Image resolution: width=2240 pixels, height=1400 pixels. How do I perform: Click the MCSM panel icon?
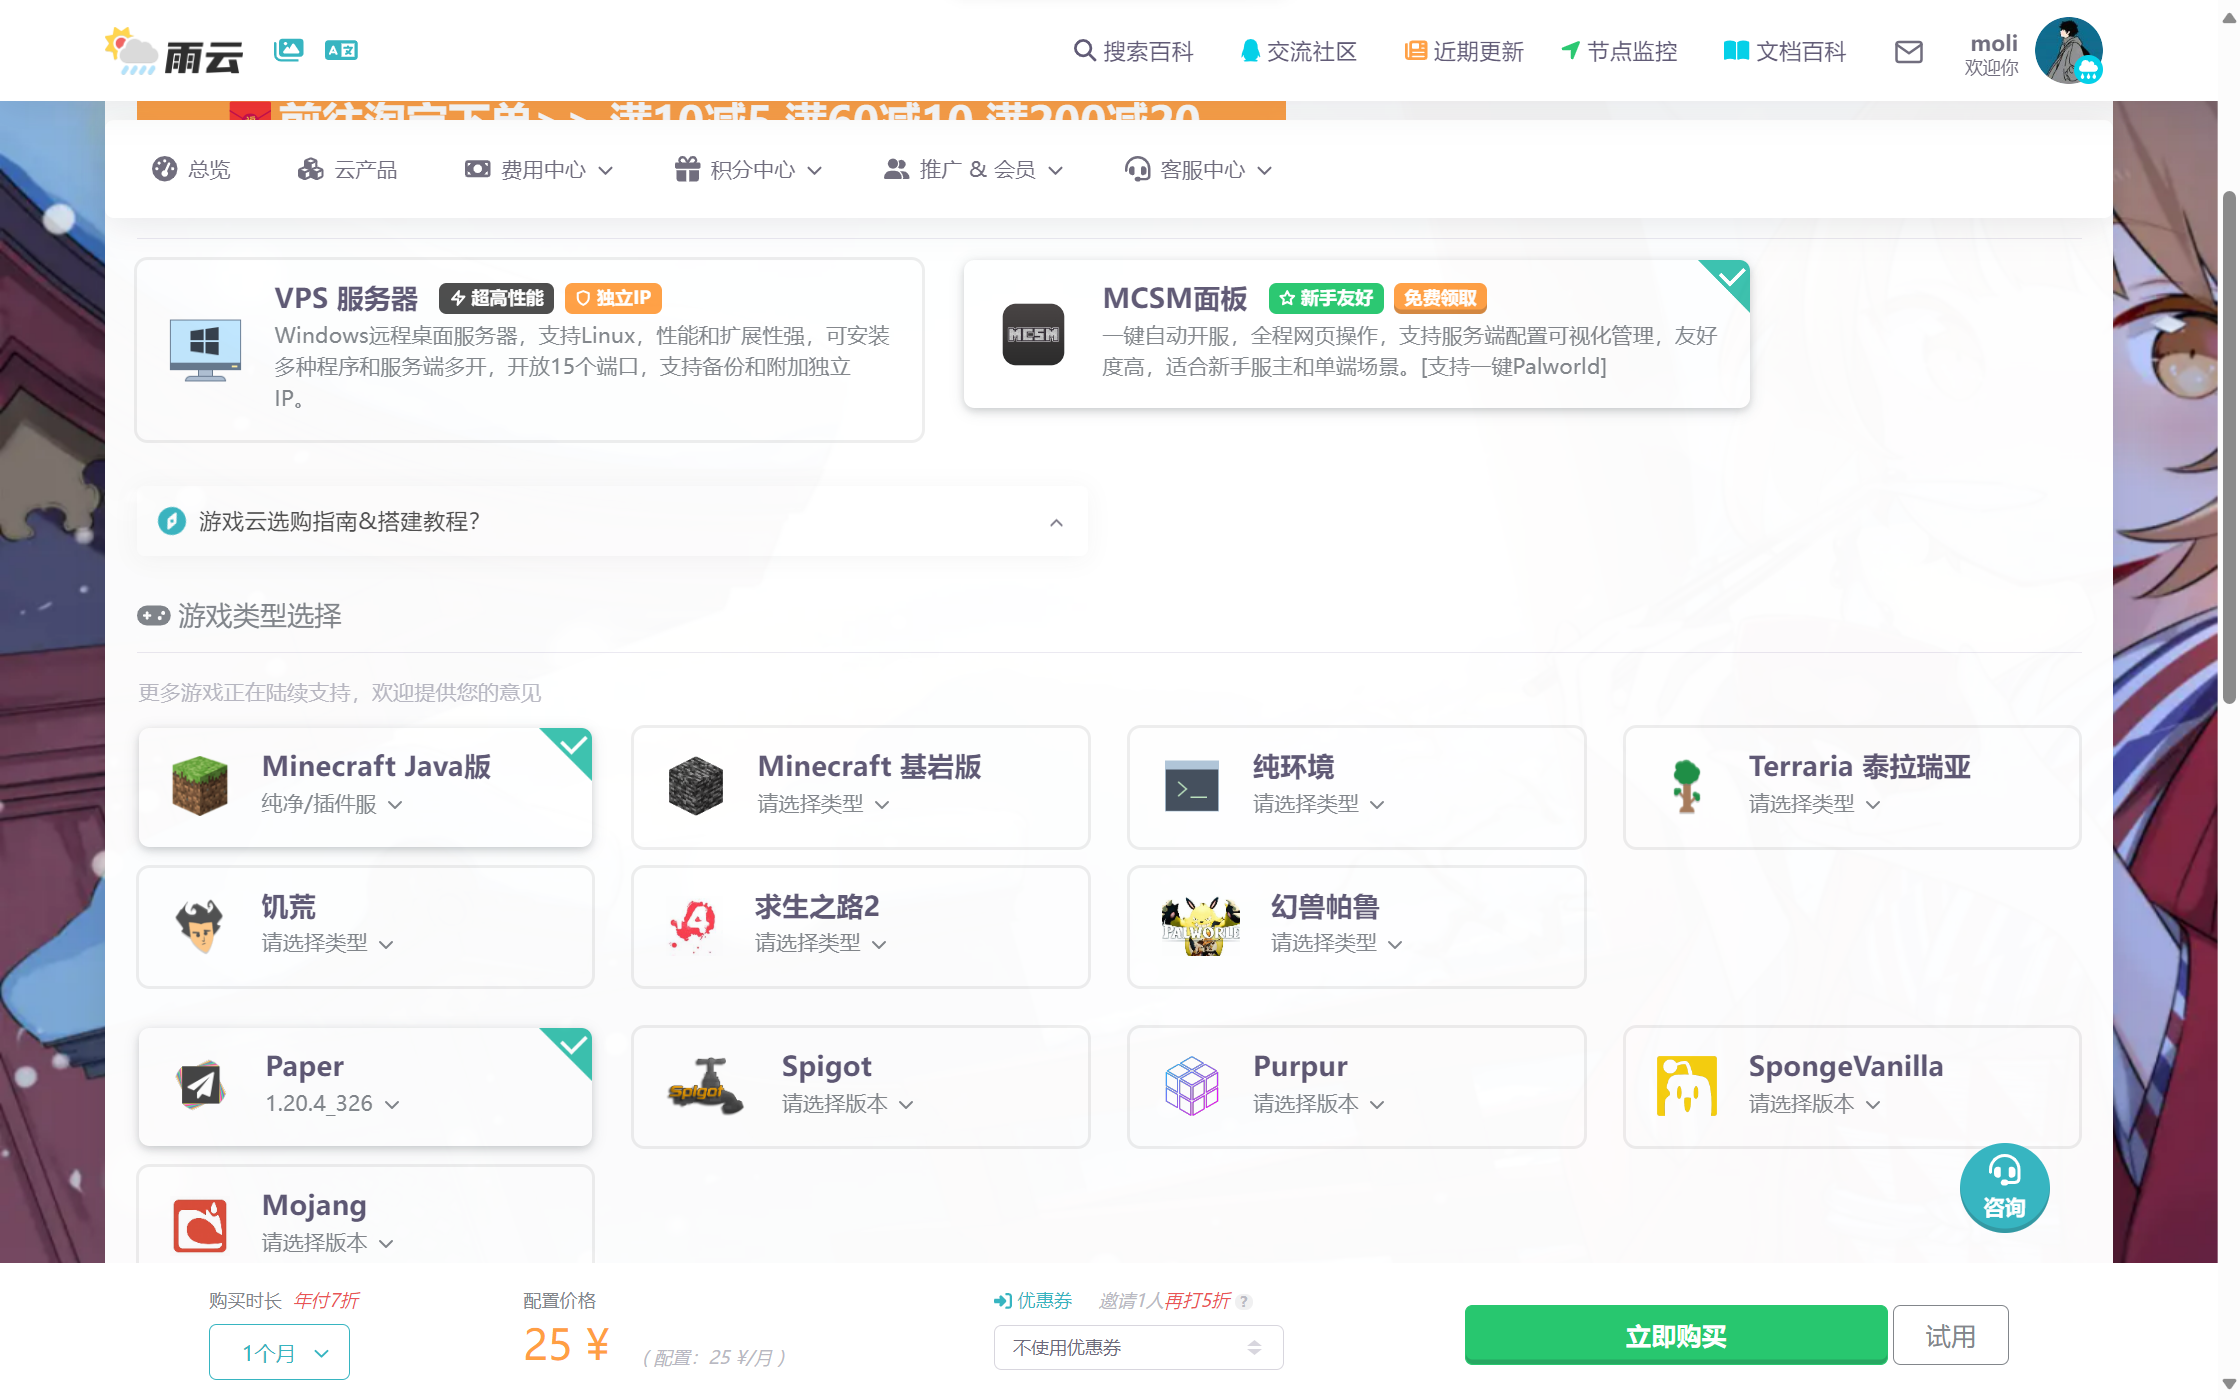click(x=1032, y=335)
